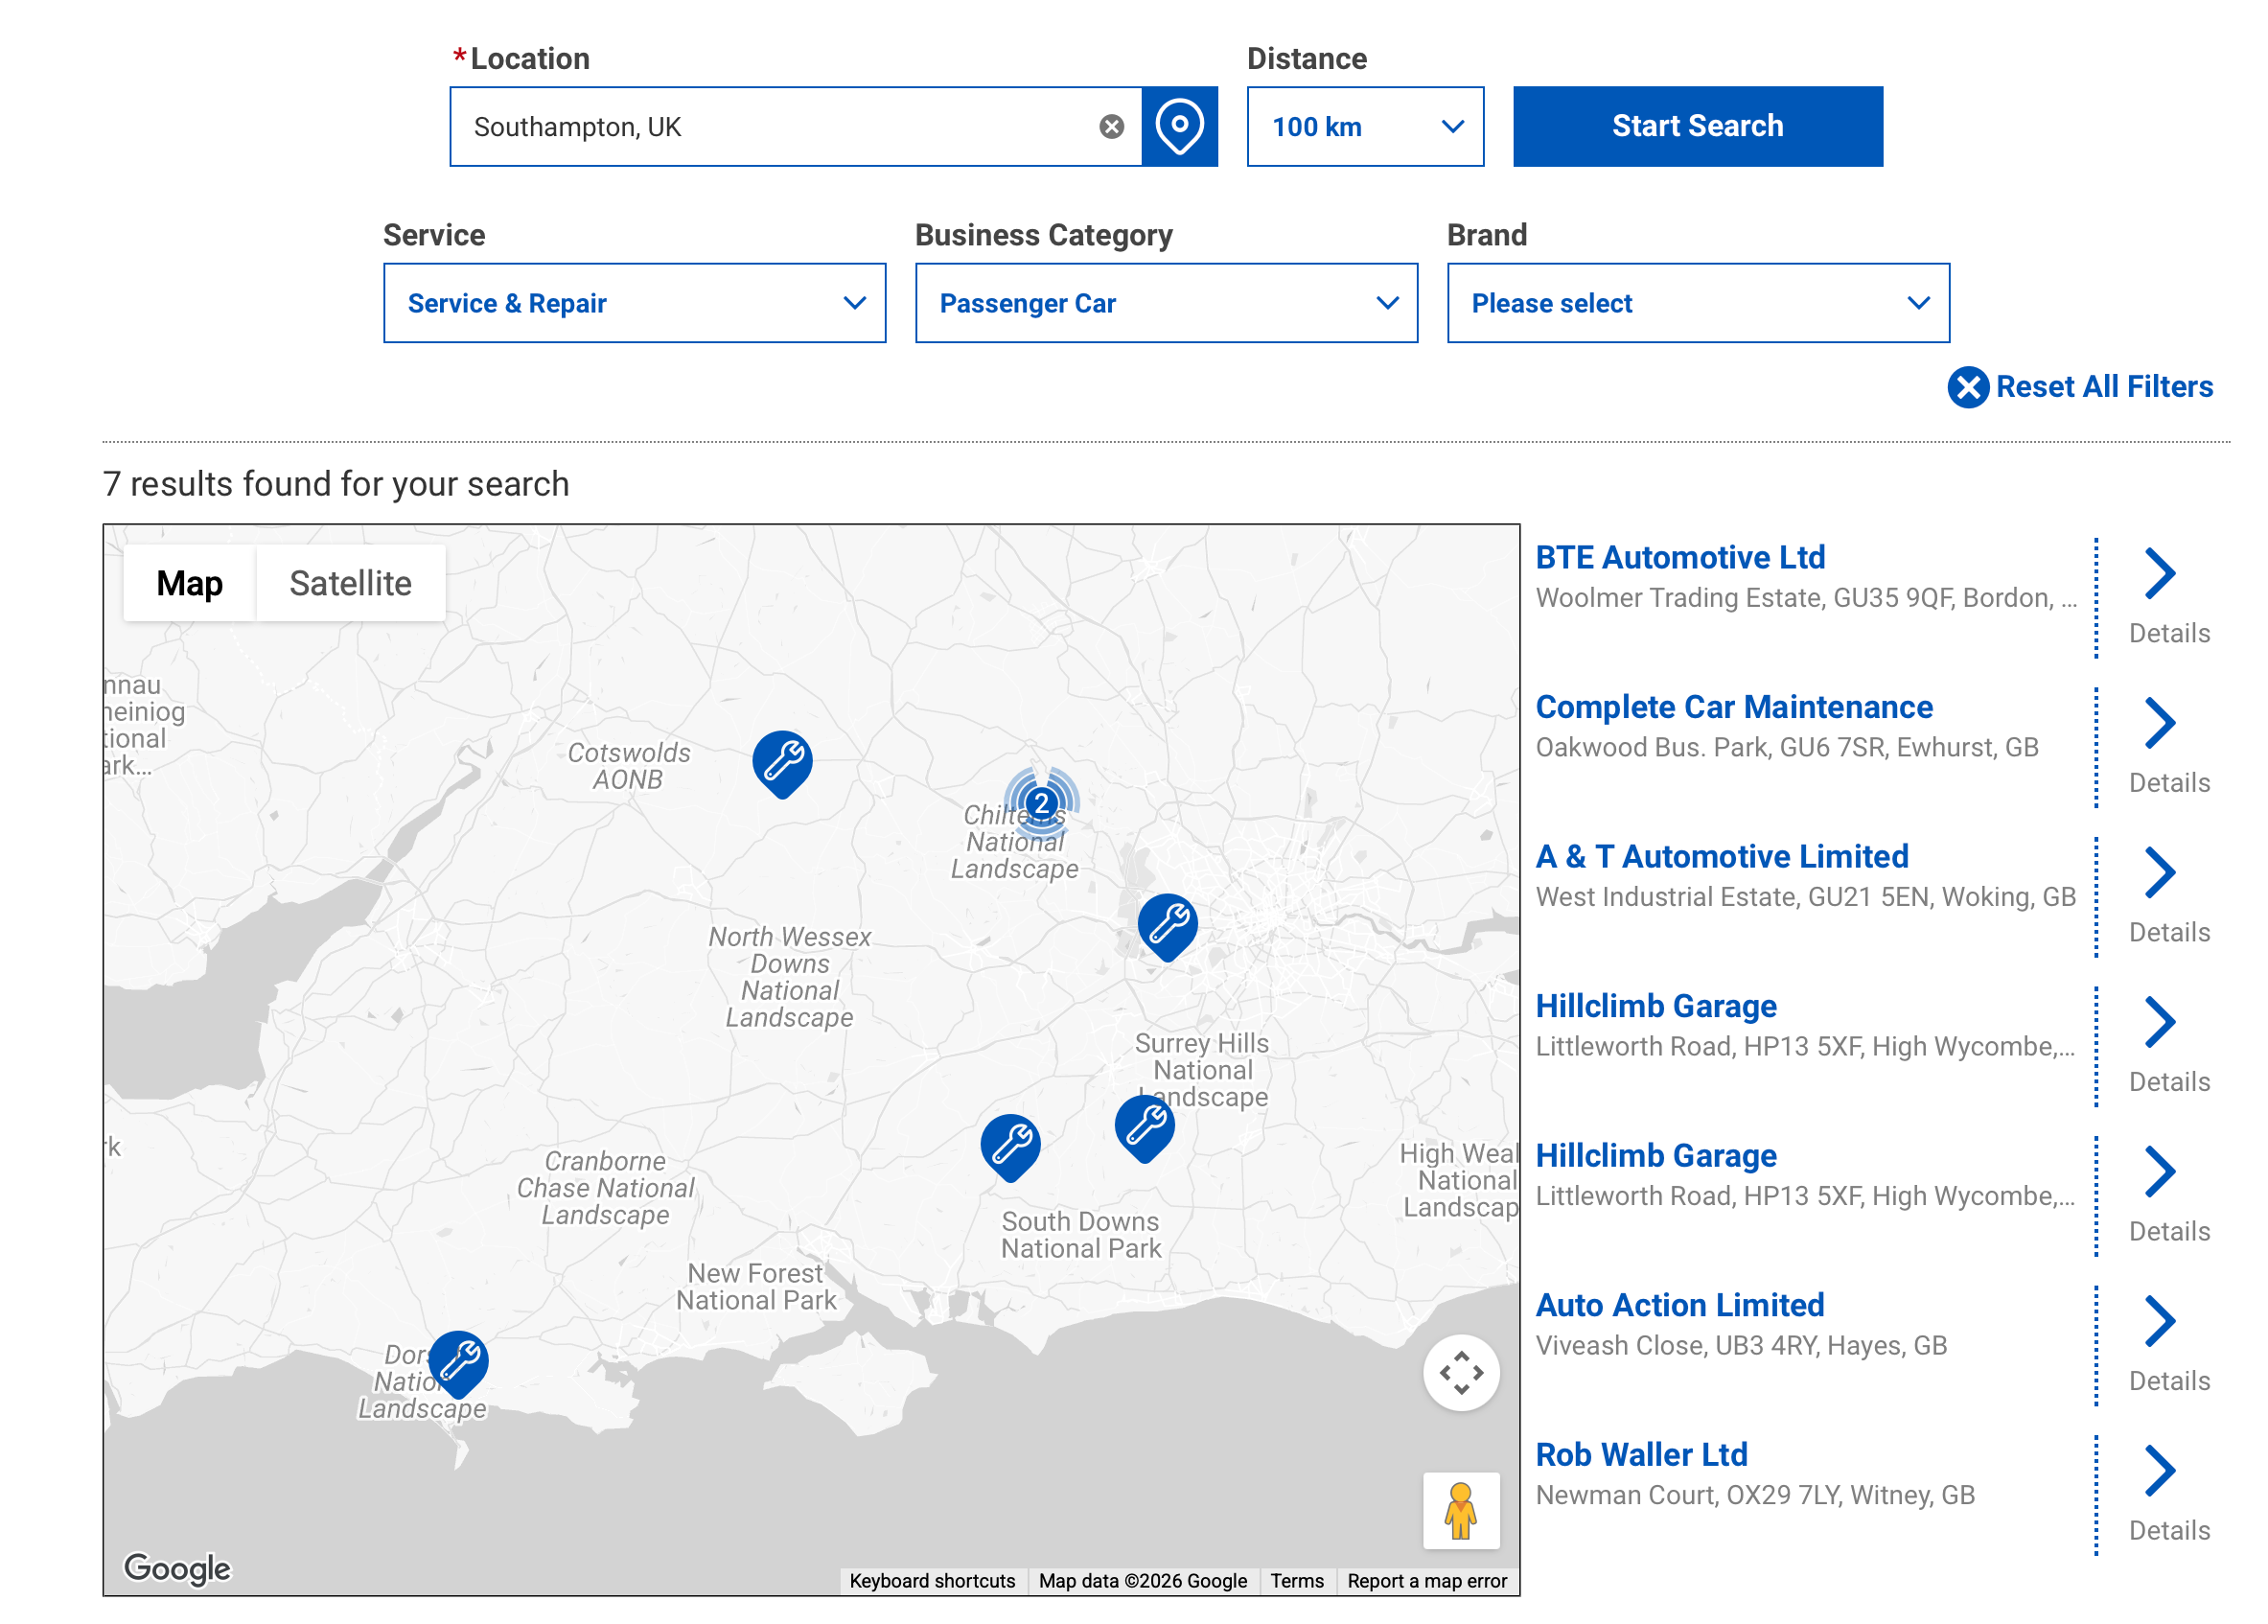Open A & T Automotive Limited title

[x=1722, y=856]
